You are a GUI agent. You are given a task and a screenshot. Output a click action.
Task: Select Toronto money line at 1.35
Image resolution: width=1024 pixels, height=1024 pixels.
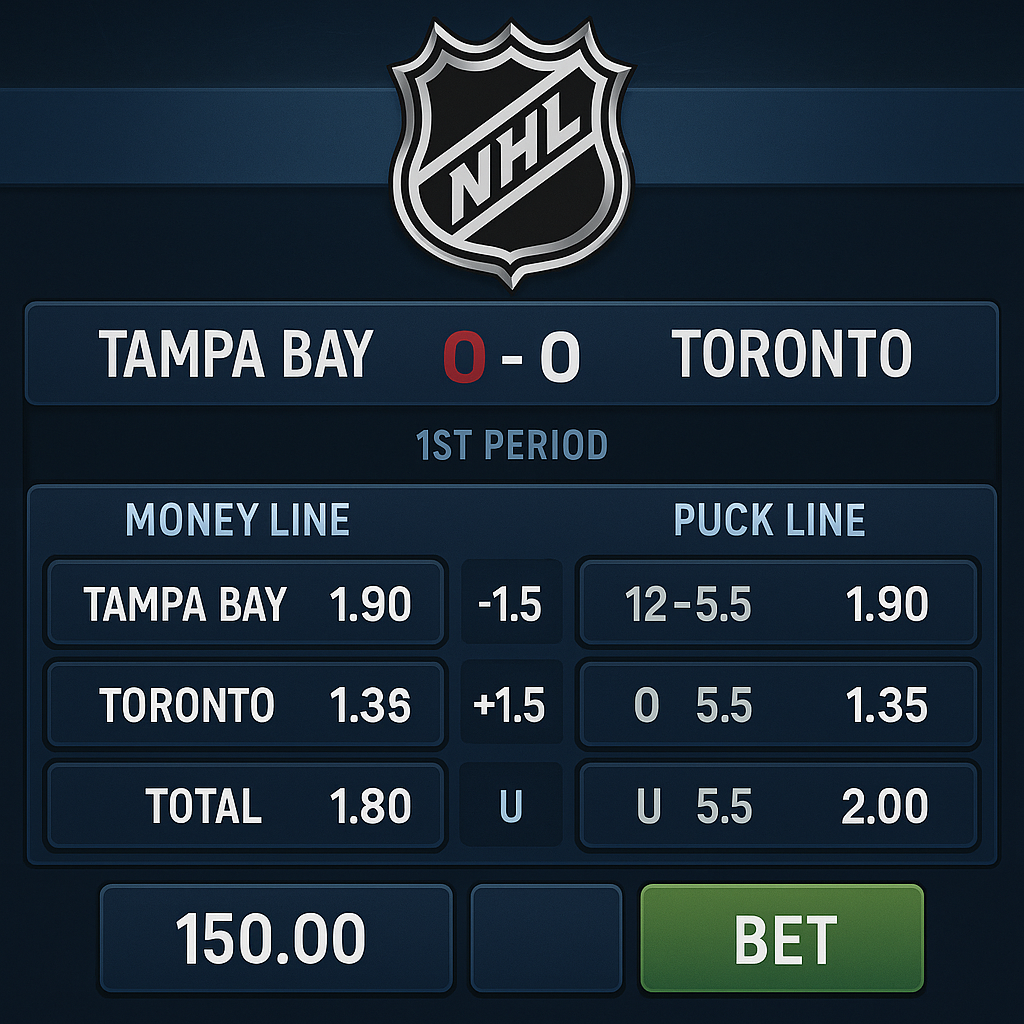click(x=245, y=704)
